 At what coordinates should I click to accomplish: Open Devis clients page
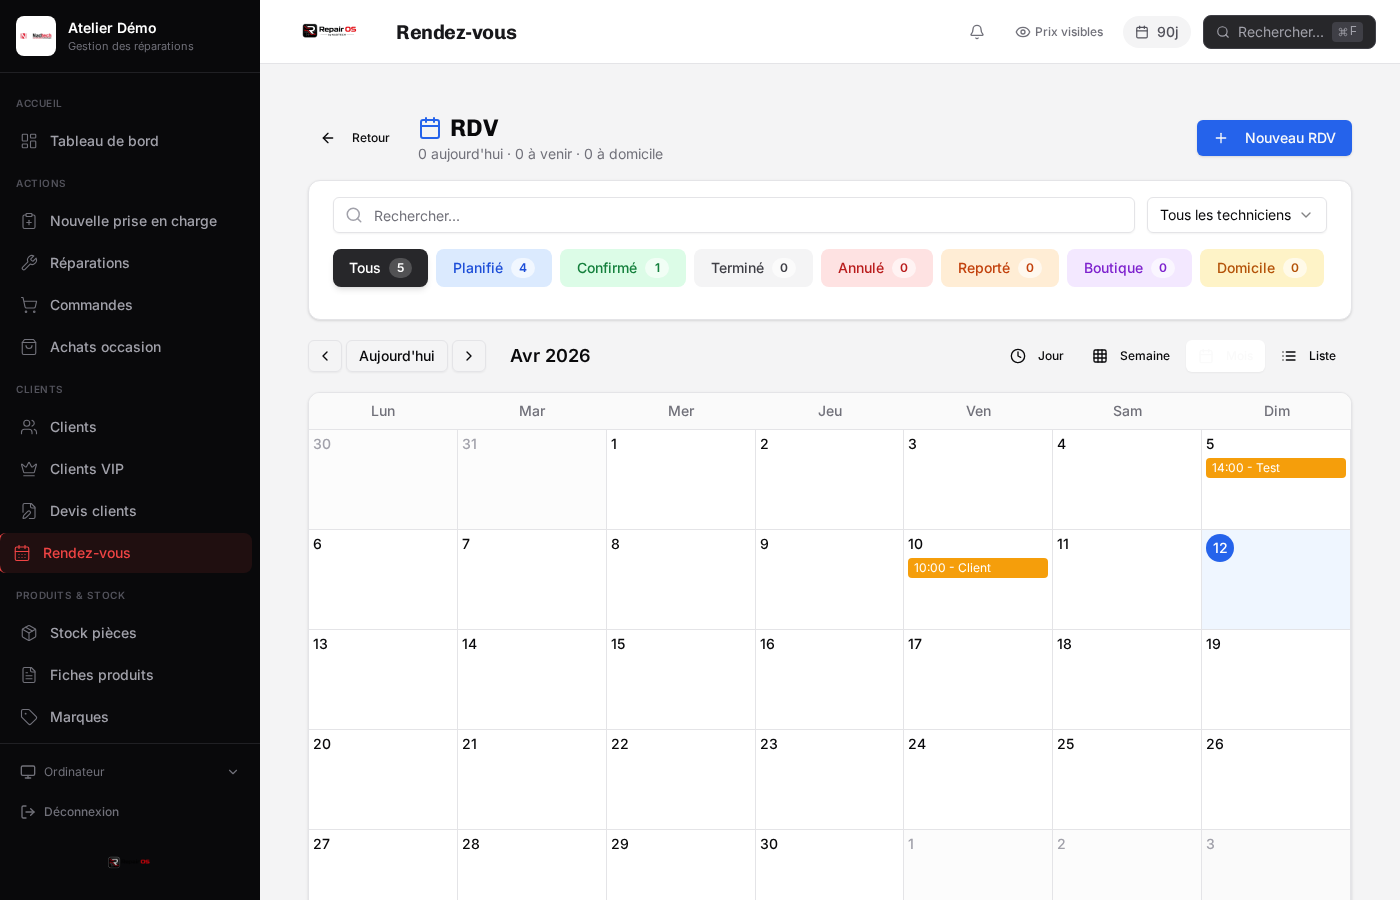click(130, 511)
